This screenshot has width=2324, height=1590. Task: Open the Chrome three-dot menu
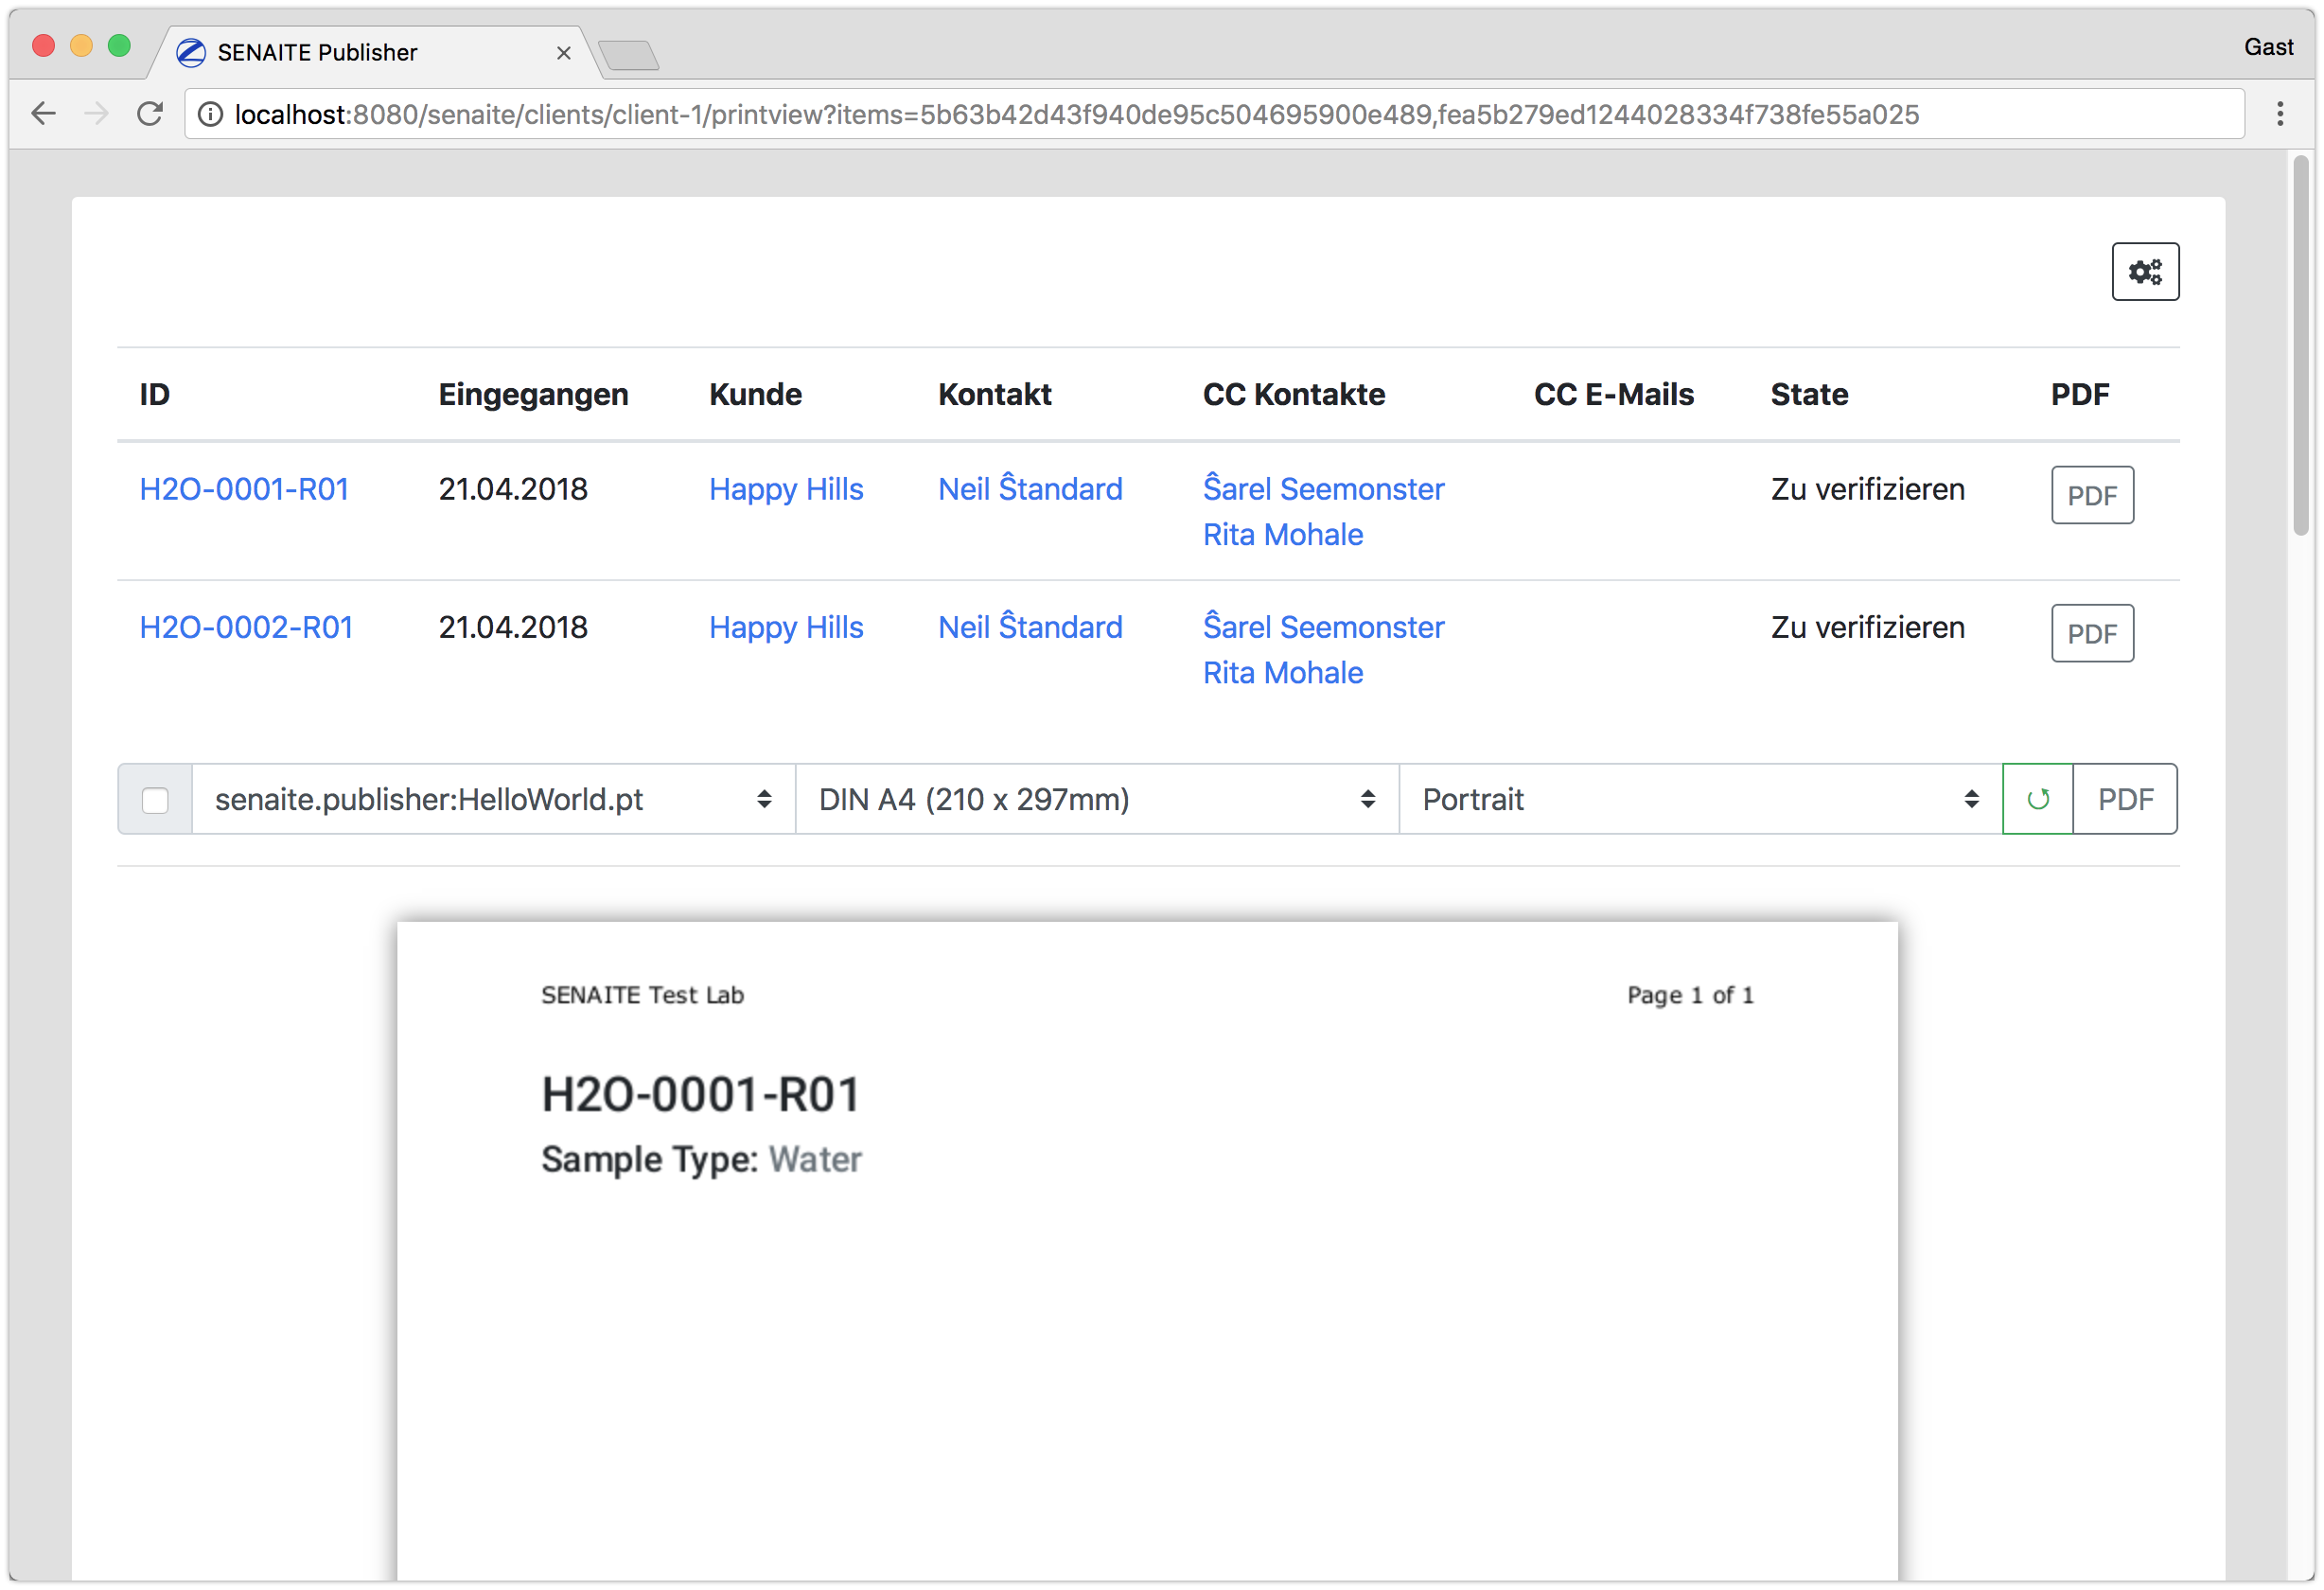click(2280, 114)
